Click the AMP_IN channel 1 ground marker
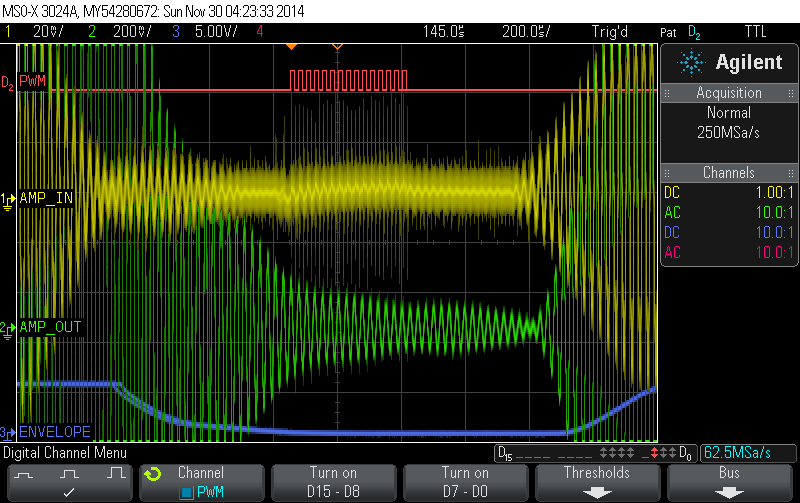Screen dimensions: 800x503 [x=8, y=198]
